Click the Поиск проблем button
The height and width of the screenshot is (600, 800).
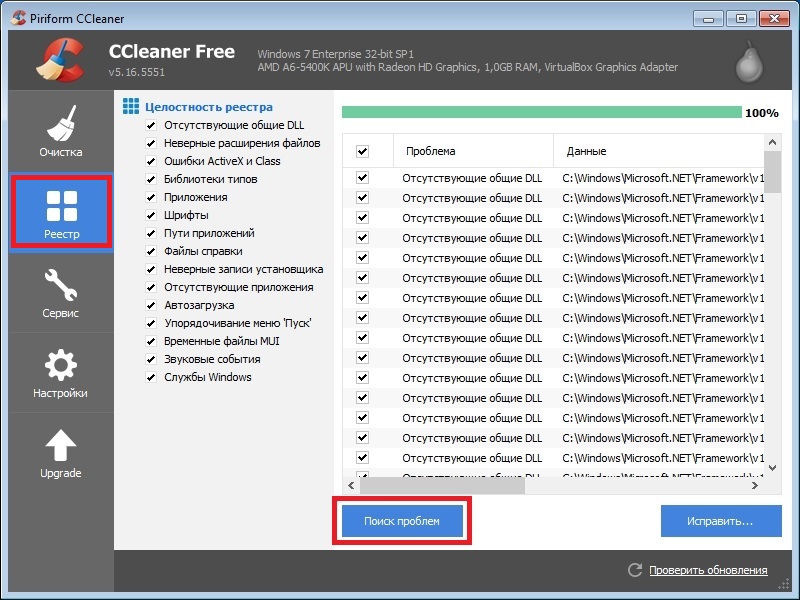[401, 521]
